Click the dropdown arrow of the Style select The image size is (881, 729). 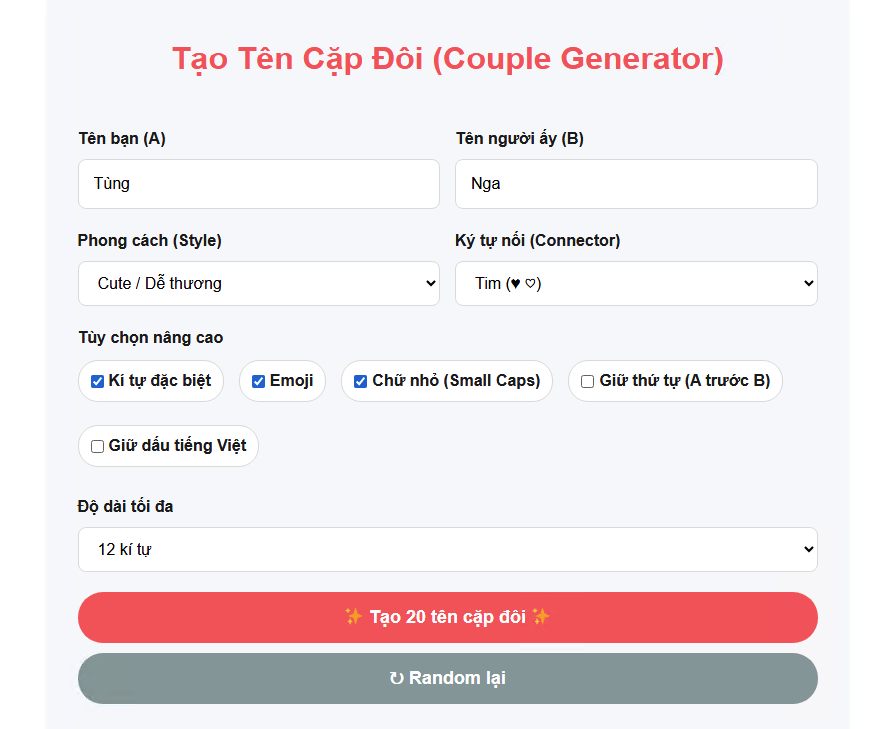point(431,283)
